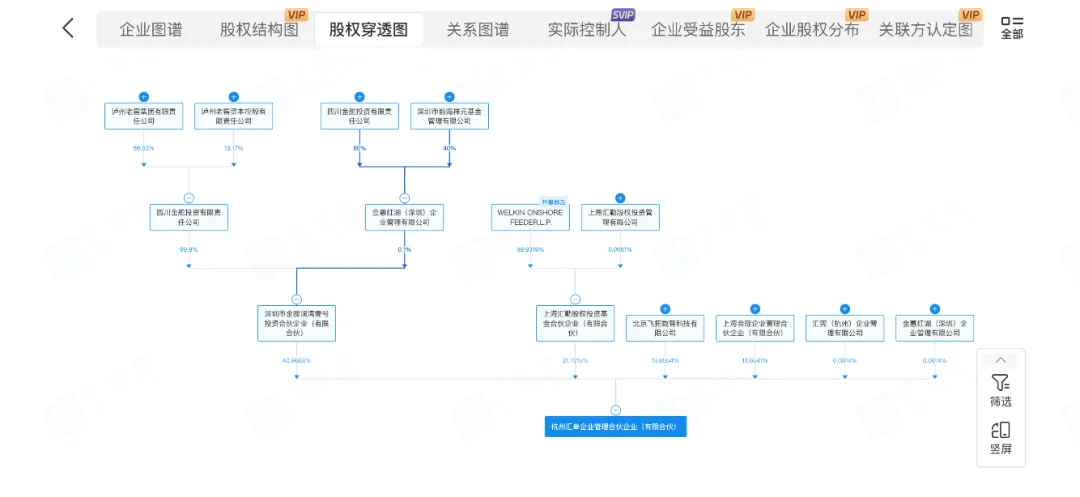Open 泸州老窖集团有限责任公司 node
Viewport: 1080px width, 497px height.
[x=144, y=116]
